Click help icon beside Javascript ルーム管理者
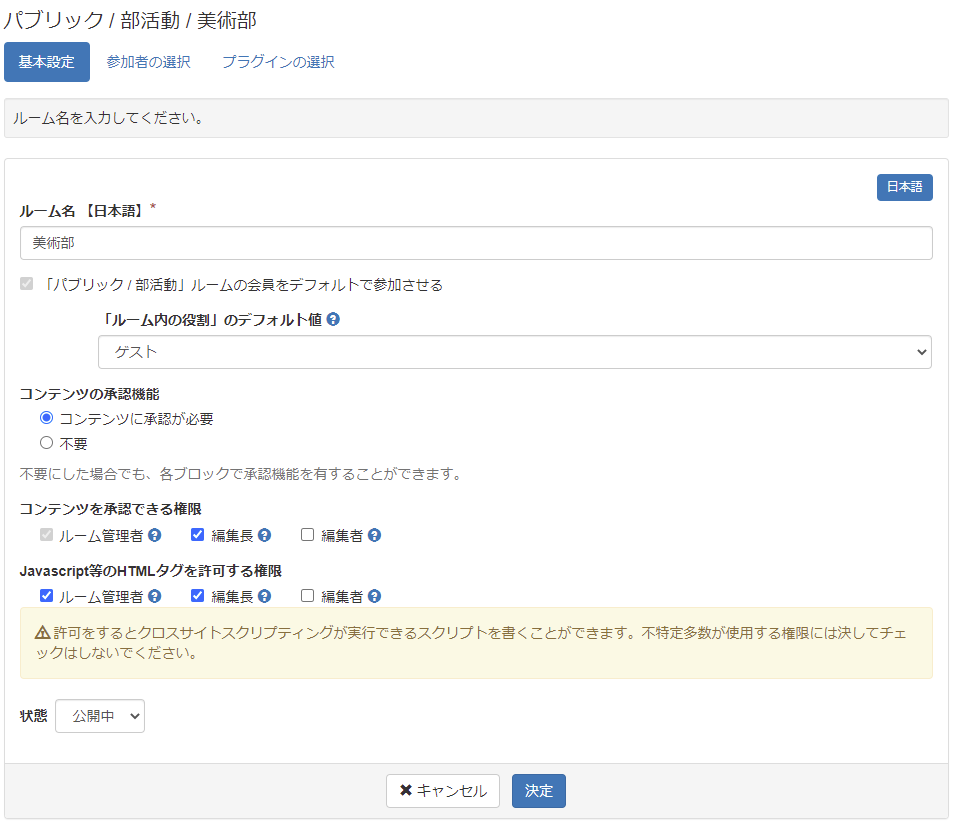Image resolution: width=970 pixels, height=830 pixels. click(x=155, y=597)
